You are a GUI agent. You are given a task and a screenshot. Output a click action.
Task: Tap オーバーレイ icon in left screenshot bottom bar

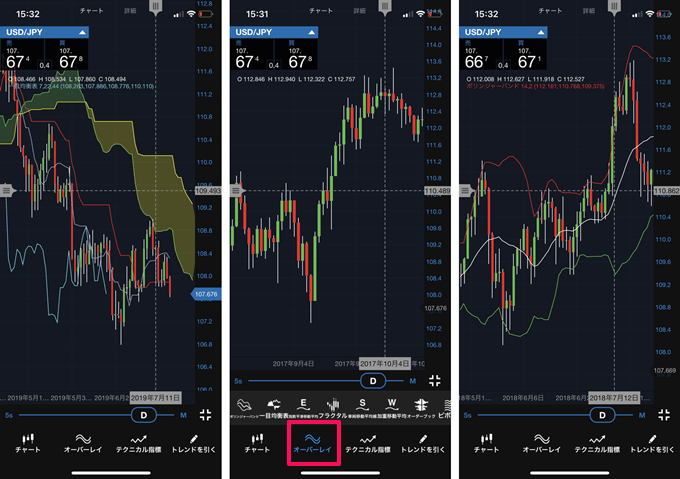coord(83,443)
